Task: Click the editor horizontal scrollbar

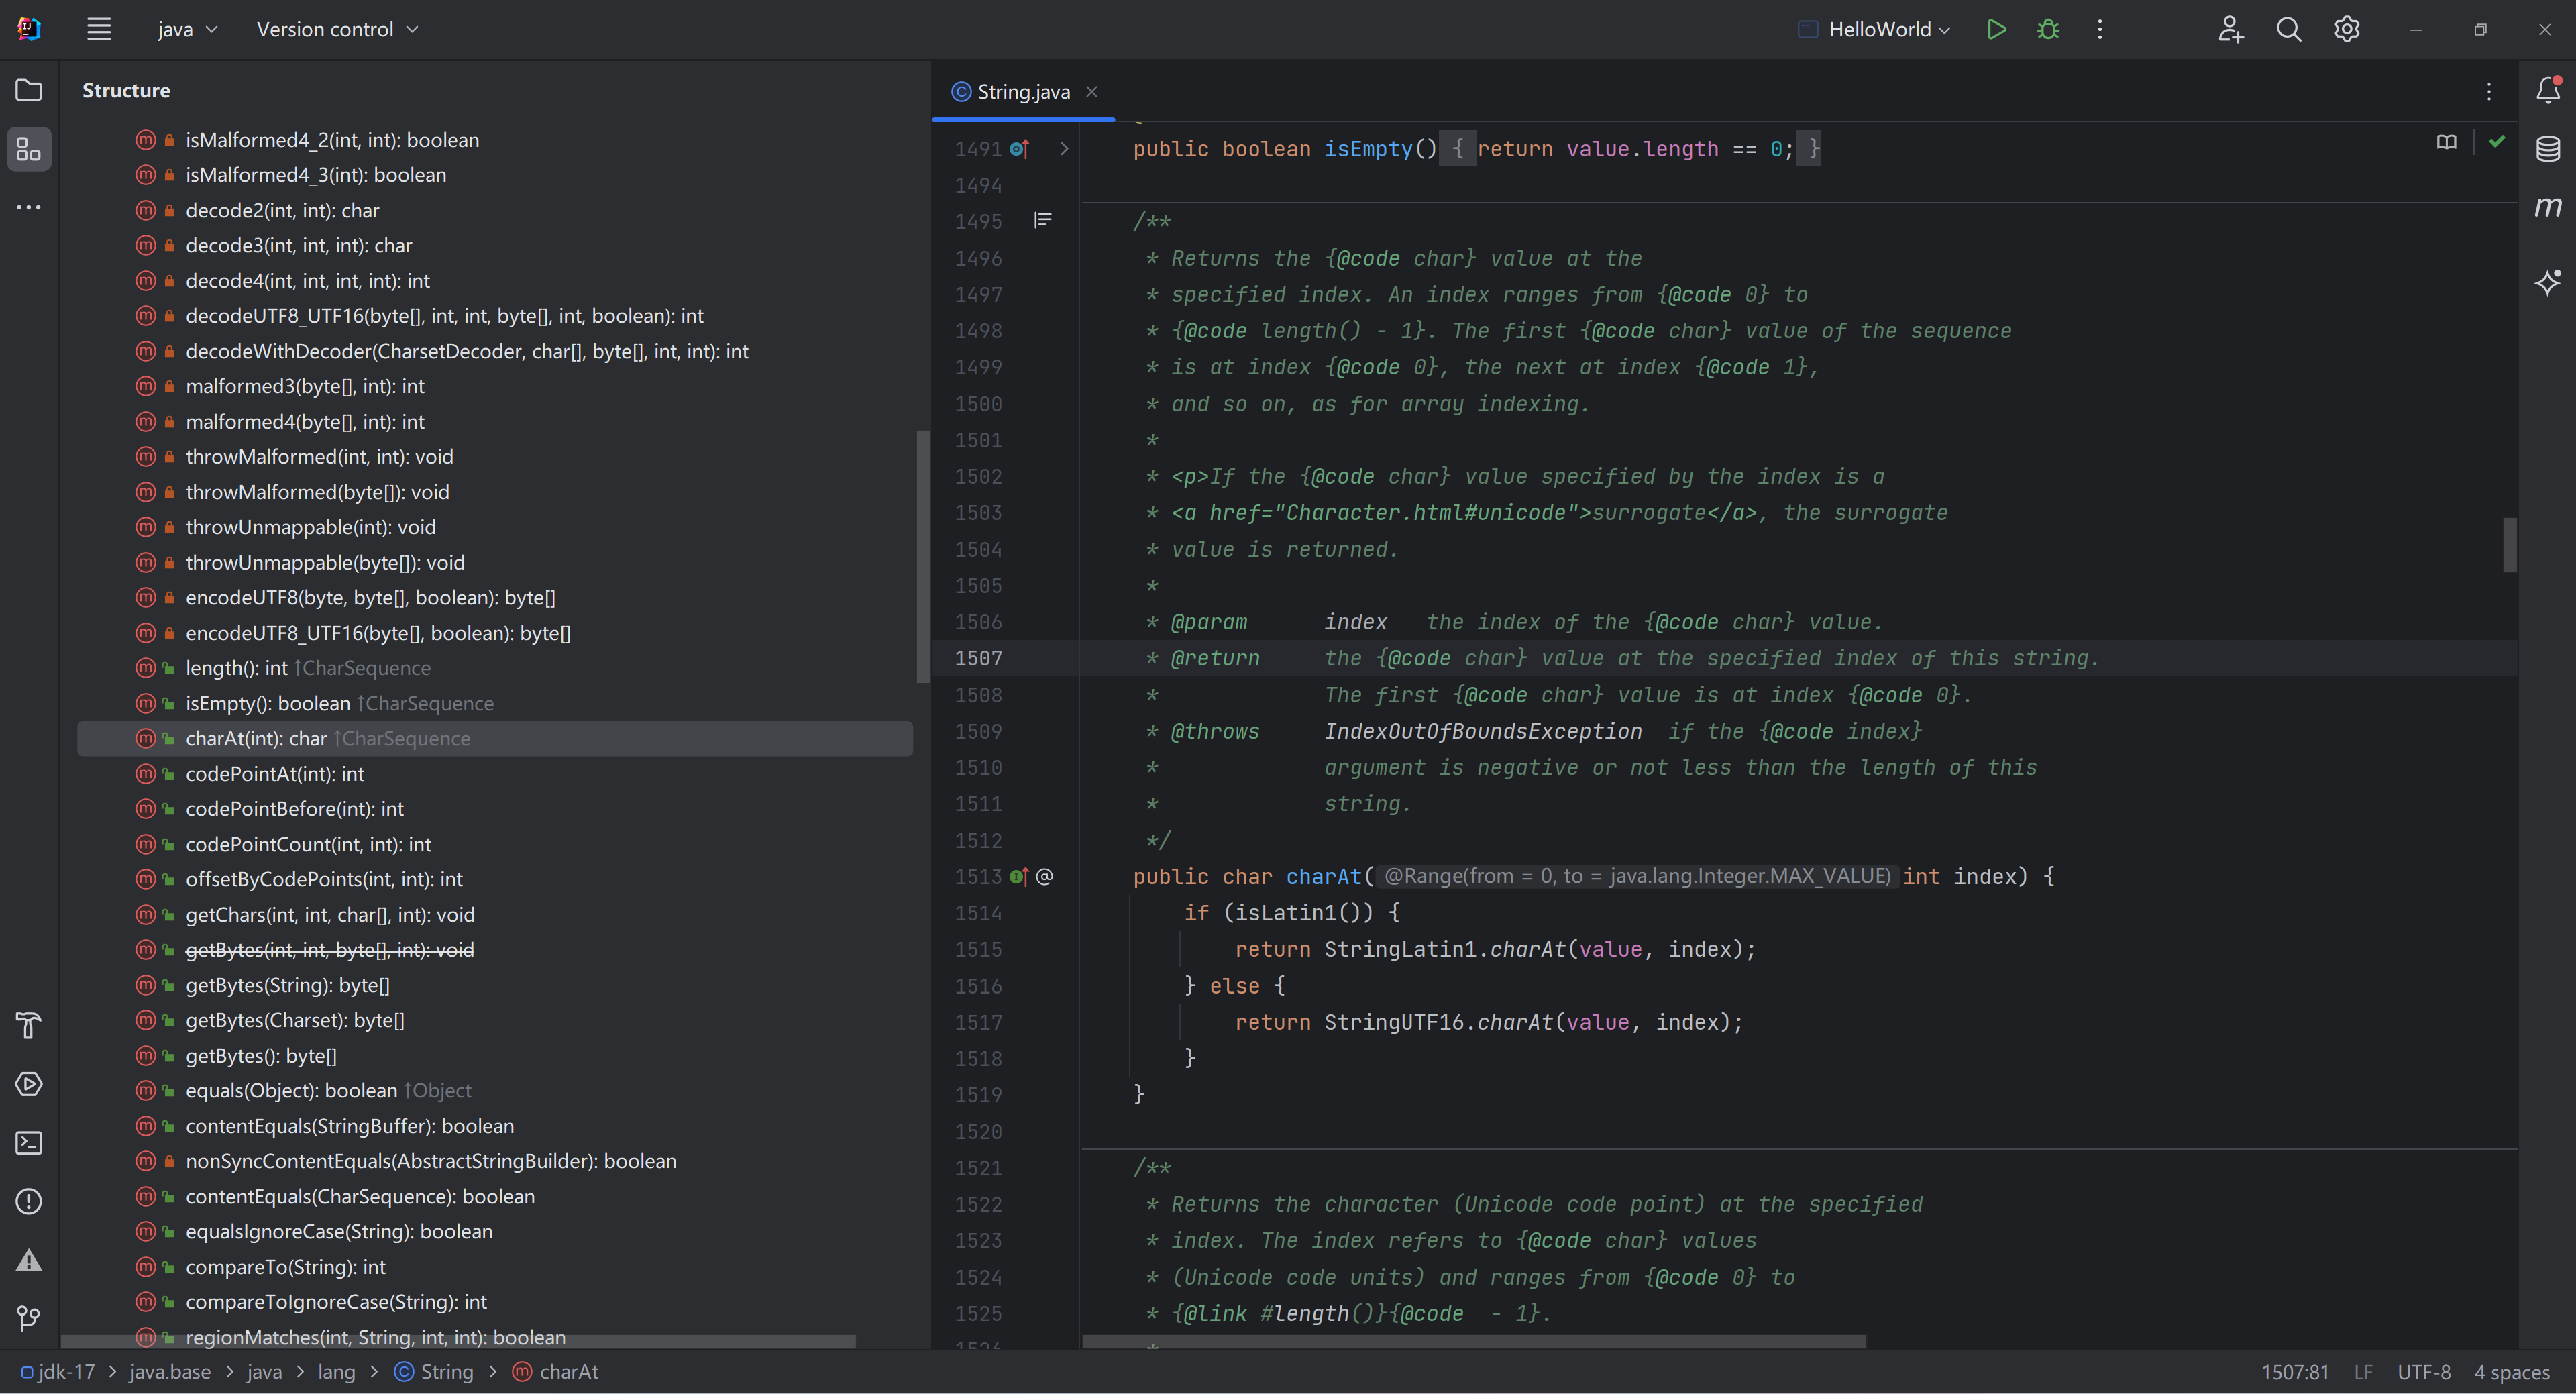Action: click(x=1474, y=1341)
